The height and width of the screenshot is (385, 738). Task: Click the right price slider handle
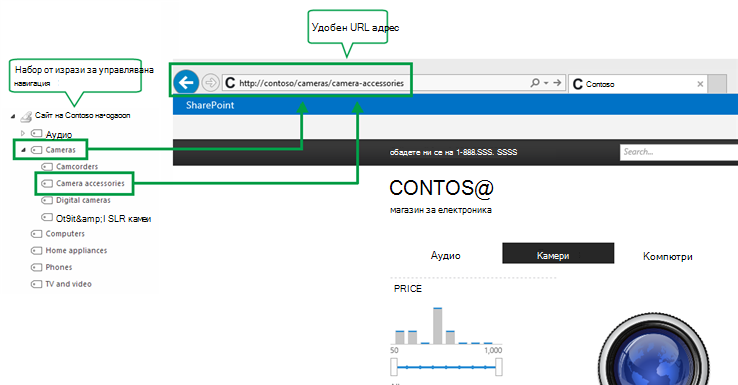[x=498, y=367]
